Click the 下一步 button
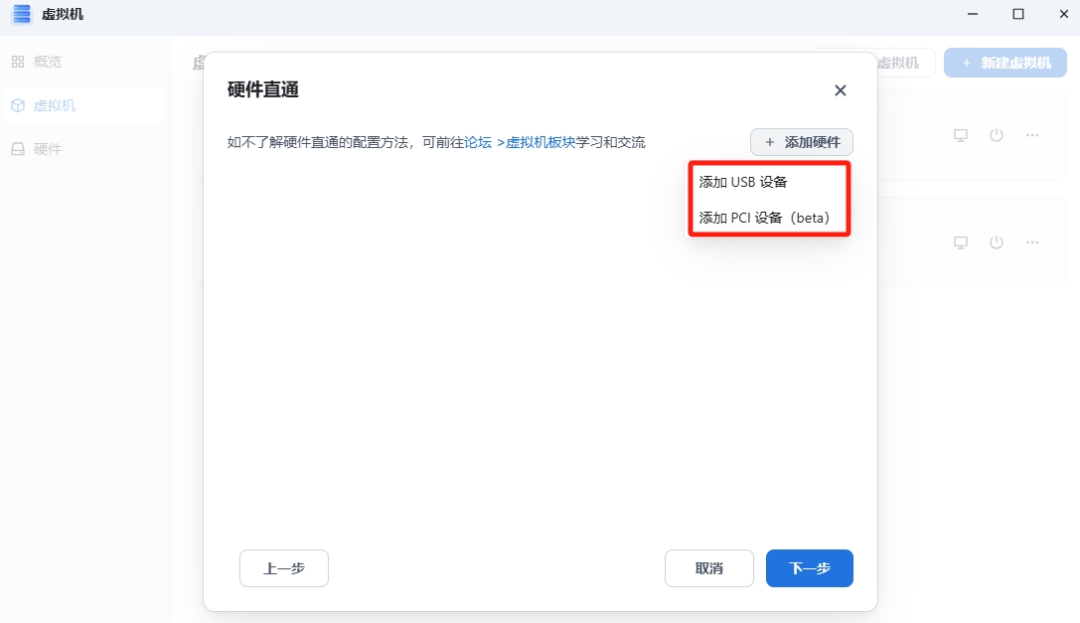The width and height of the screenshot is (1080, 623). (x=809, y=568)
